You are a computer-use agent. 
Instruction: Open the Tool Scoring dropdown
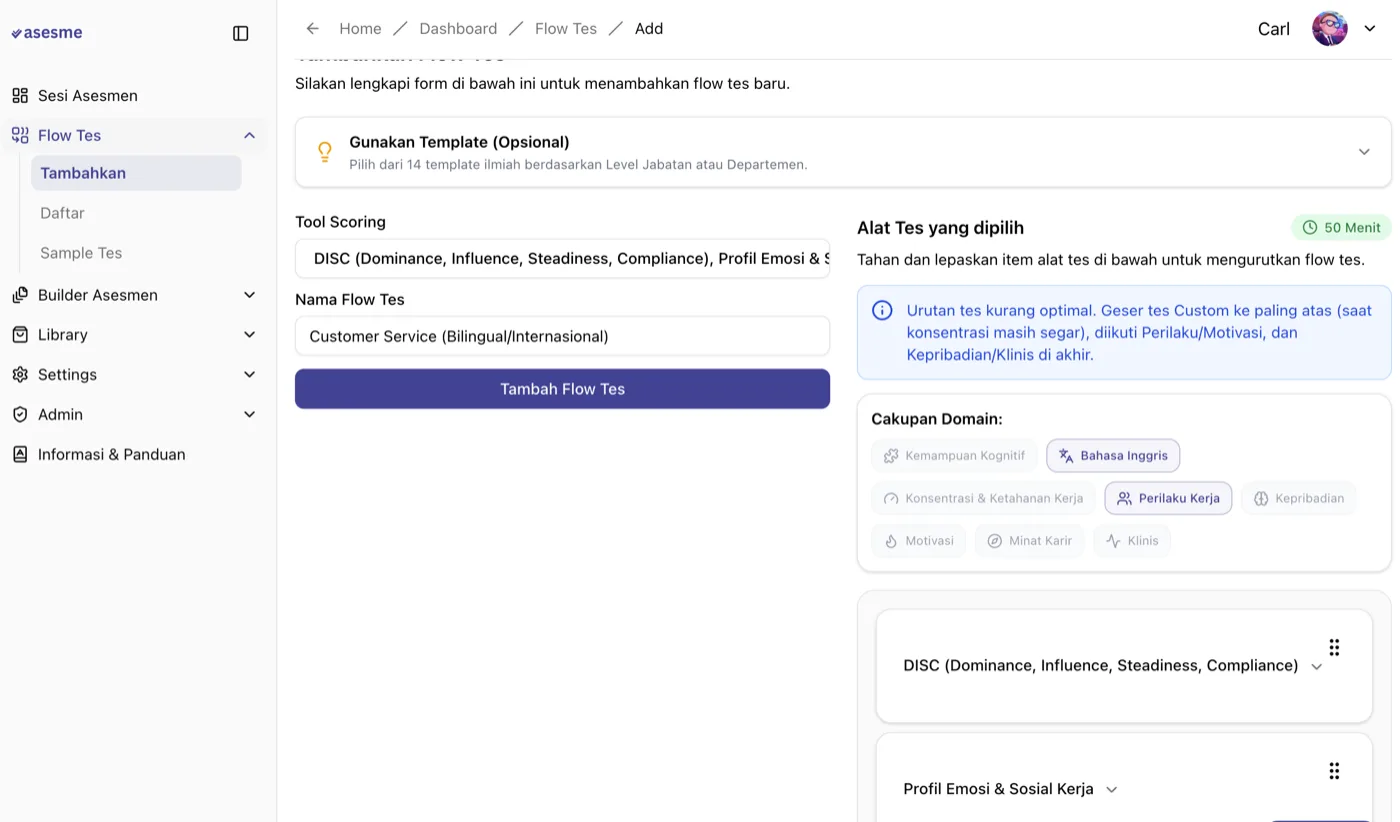pyautogui.click(x=562, y=259)
